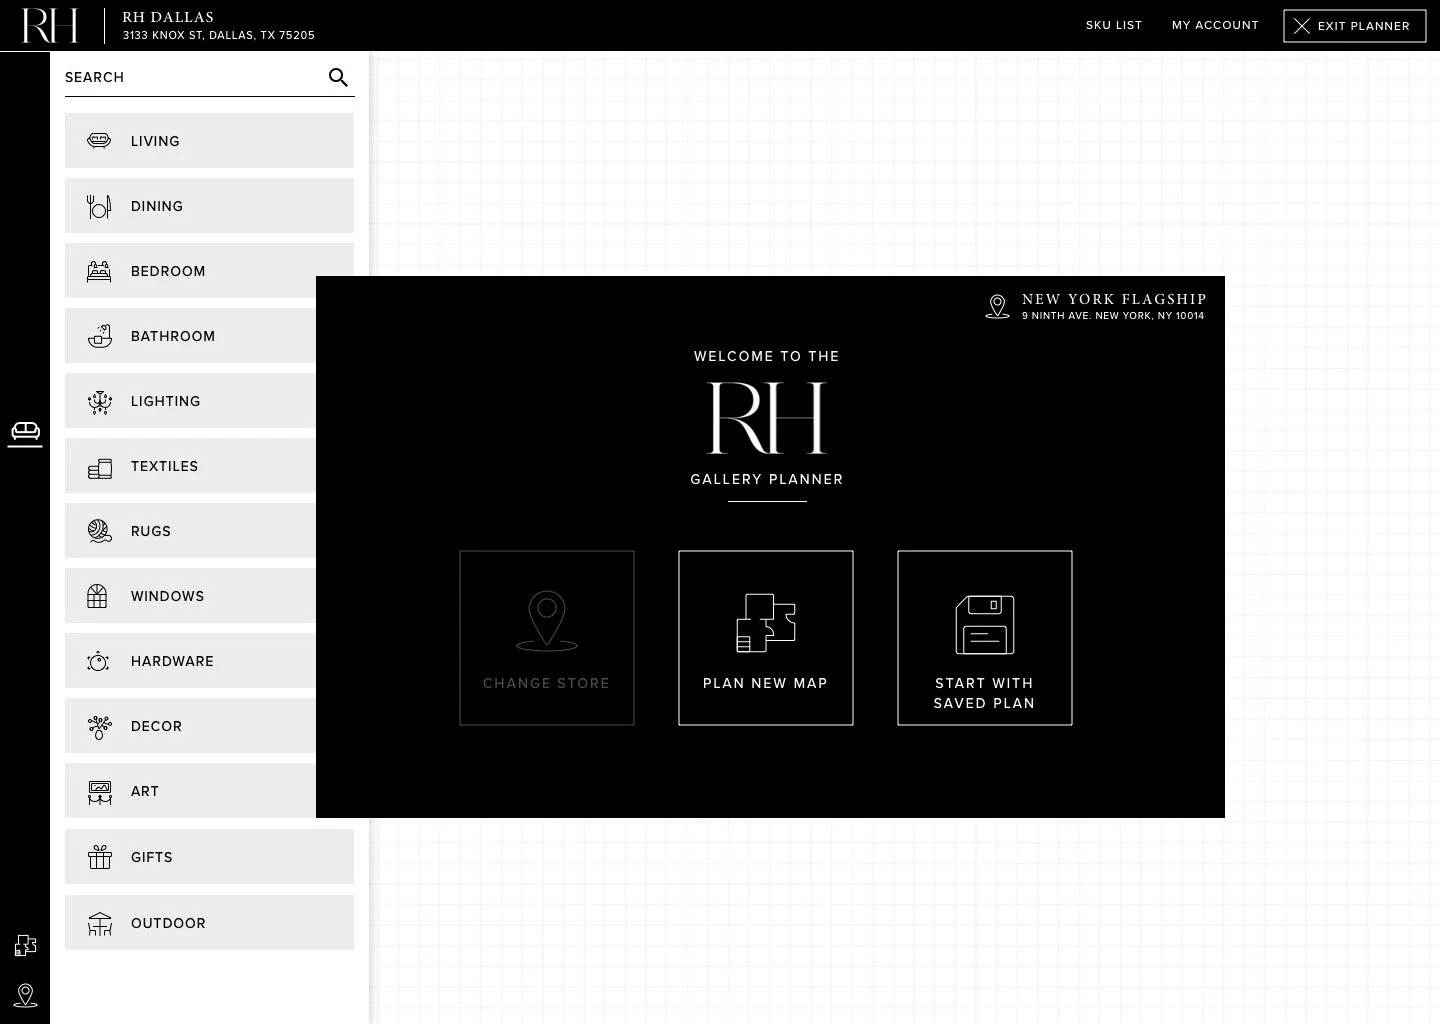This screenshot has height=1024, width=1440.
Task: Click the Hardware knob icon
Action: 98,661
